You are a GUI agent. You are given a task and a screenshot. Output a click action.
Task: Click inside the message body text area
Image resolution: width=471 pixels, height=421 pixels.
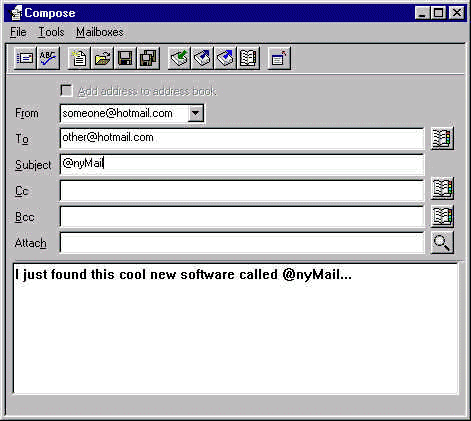coord(236,328)
